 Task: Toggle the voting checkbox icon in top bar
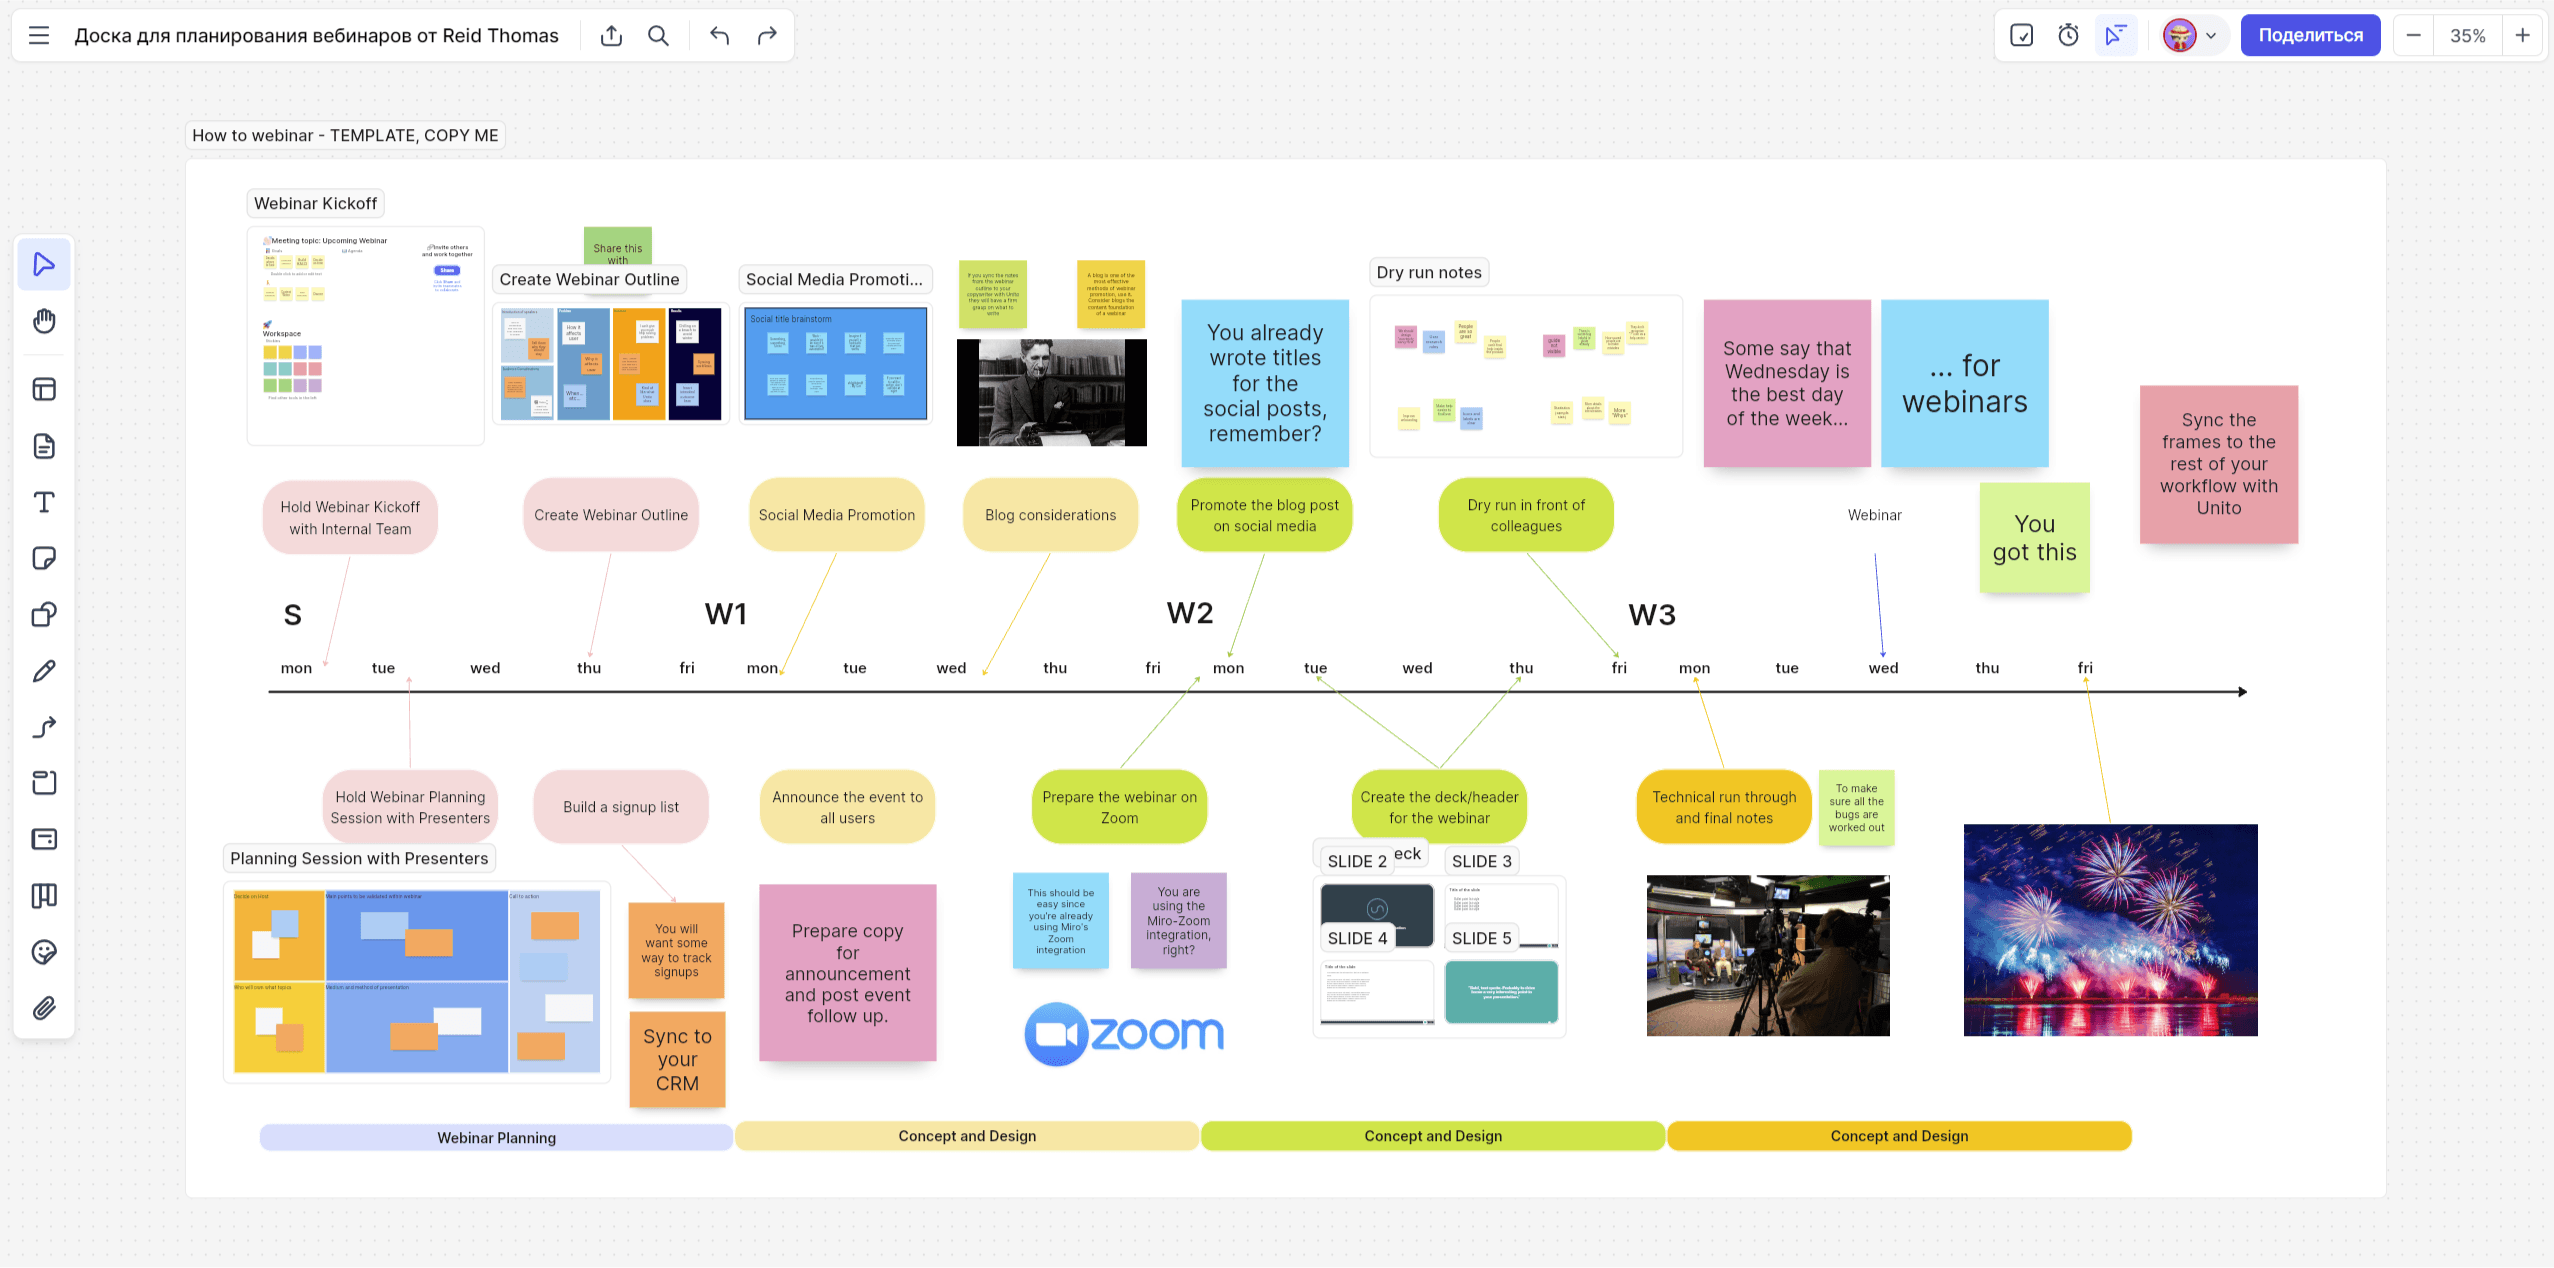(2021, 36)
